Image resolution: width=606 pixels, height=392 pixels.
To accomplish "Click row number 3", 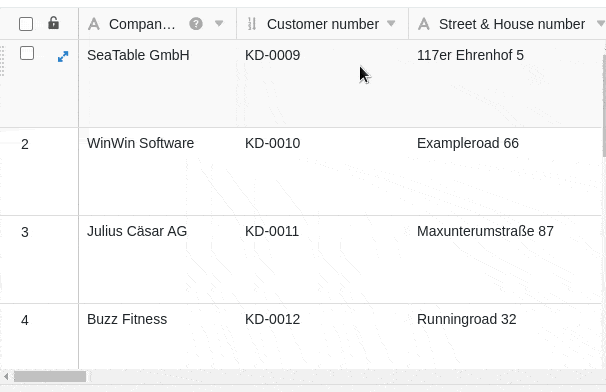I will coord(25,232).
